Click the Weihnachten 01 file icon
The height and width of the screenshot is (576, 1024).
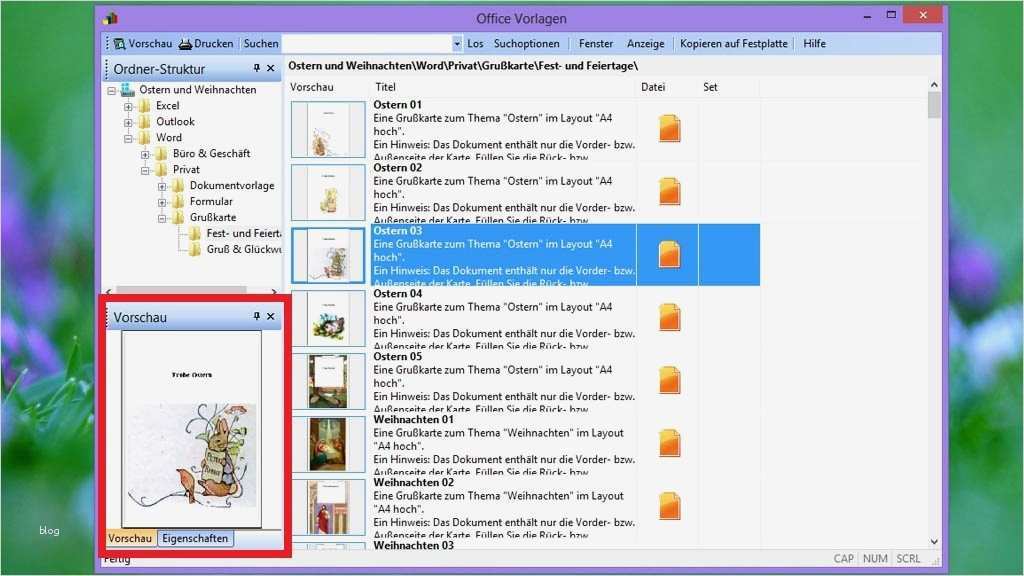(x=669, y=443)
